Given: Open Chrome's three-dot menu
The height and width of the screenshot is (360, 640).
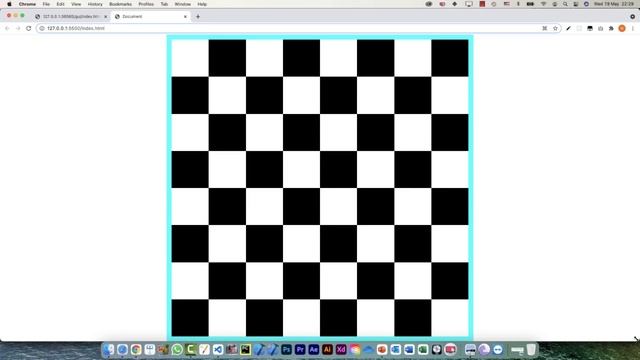Looking at the screenshot, I should (633, 28).
